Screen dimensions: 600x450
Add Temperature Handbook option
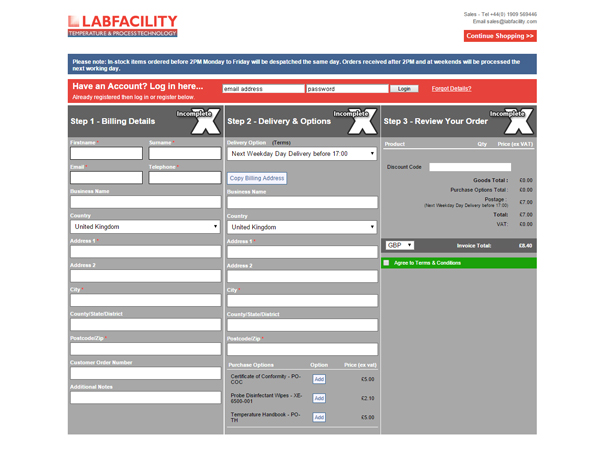(x=319, y=417)
